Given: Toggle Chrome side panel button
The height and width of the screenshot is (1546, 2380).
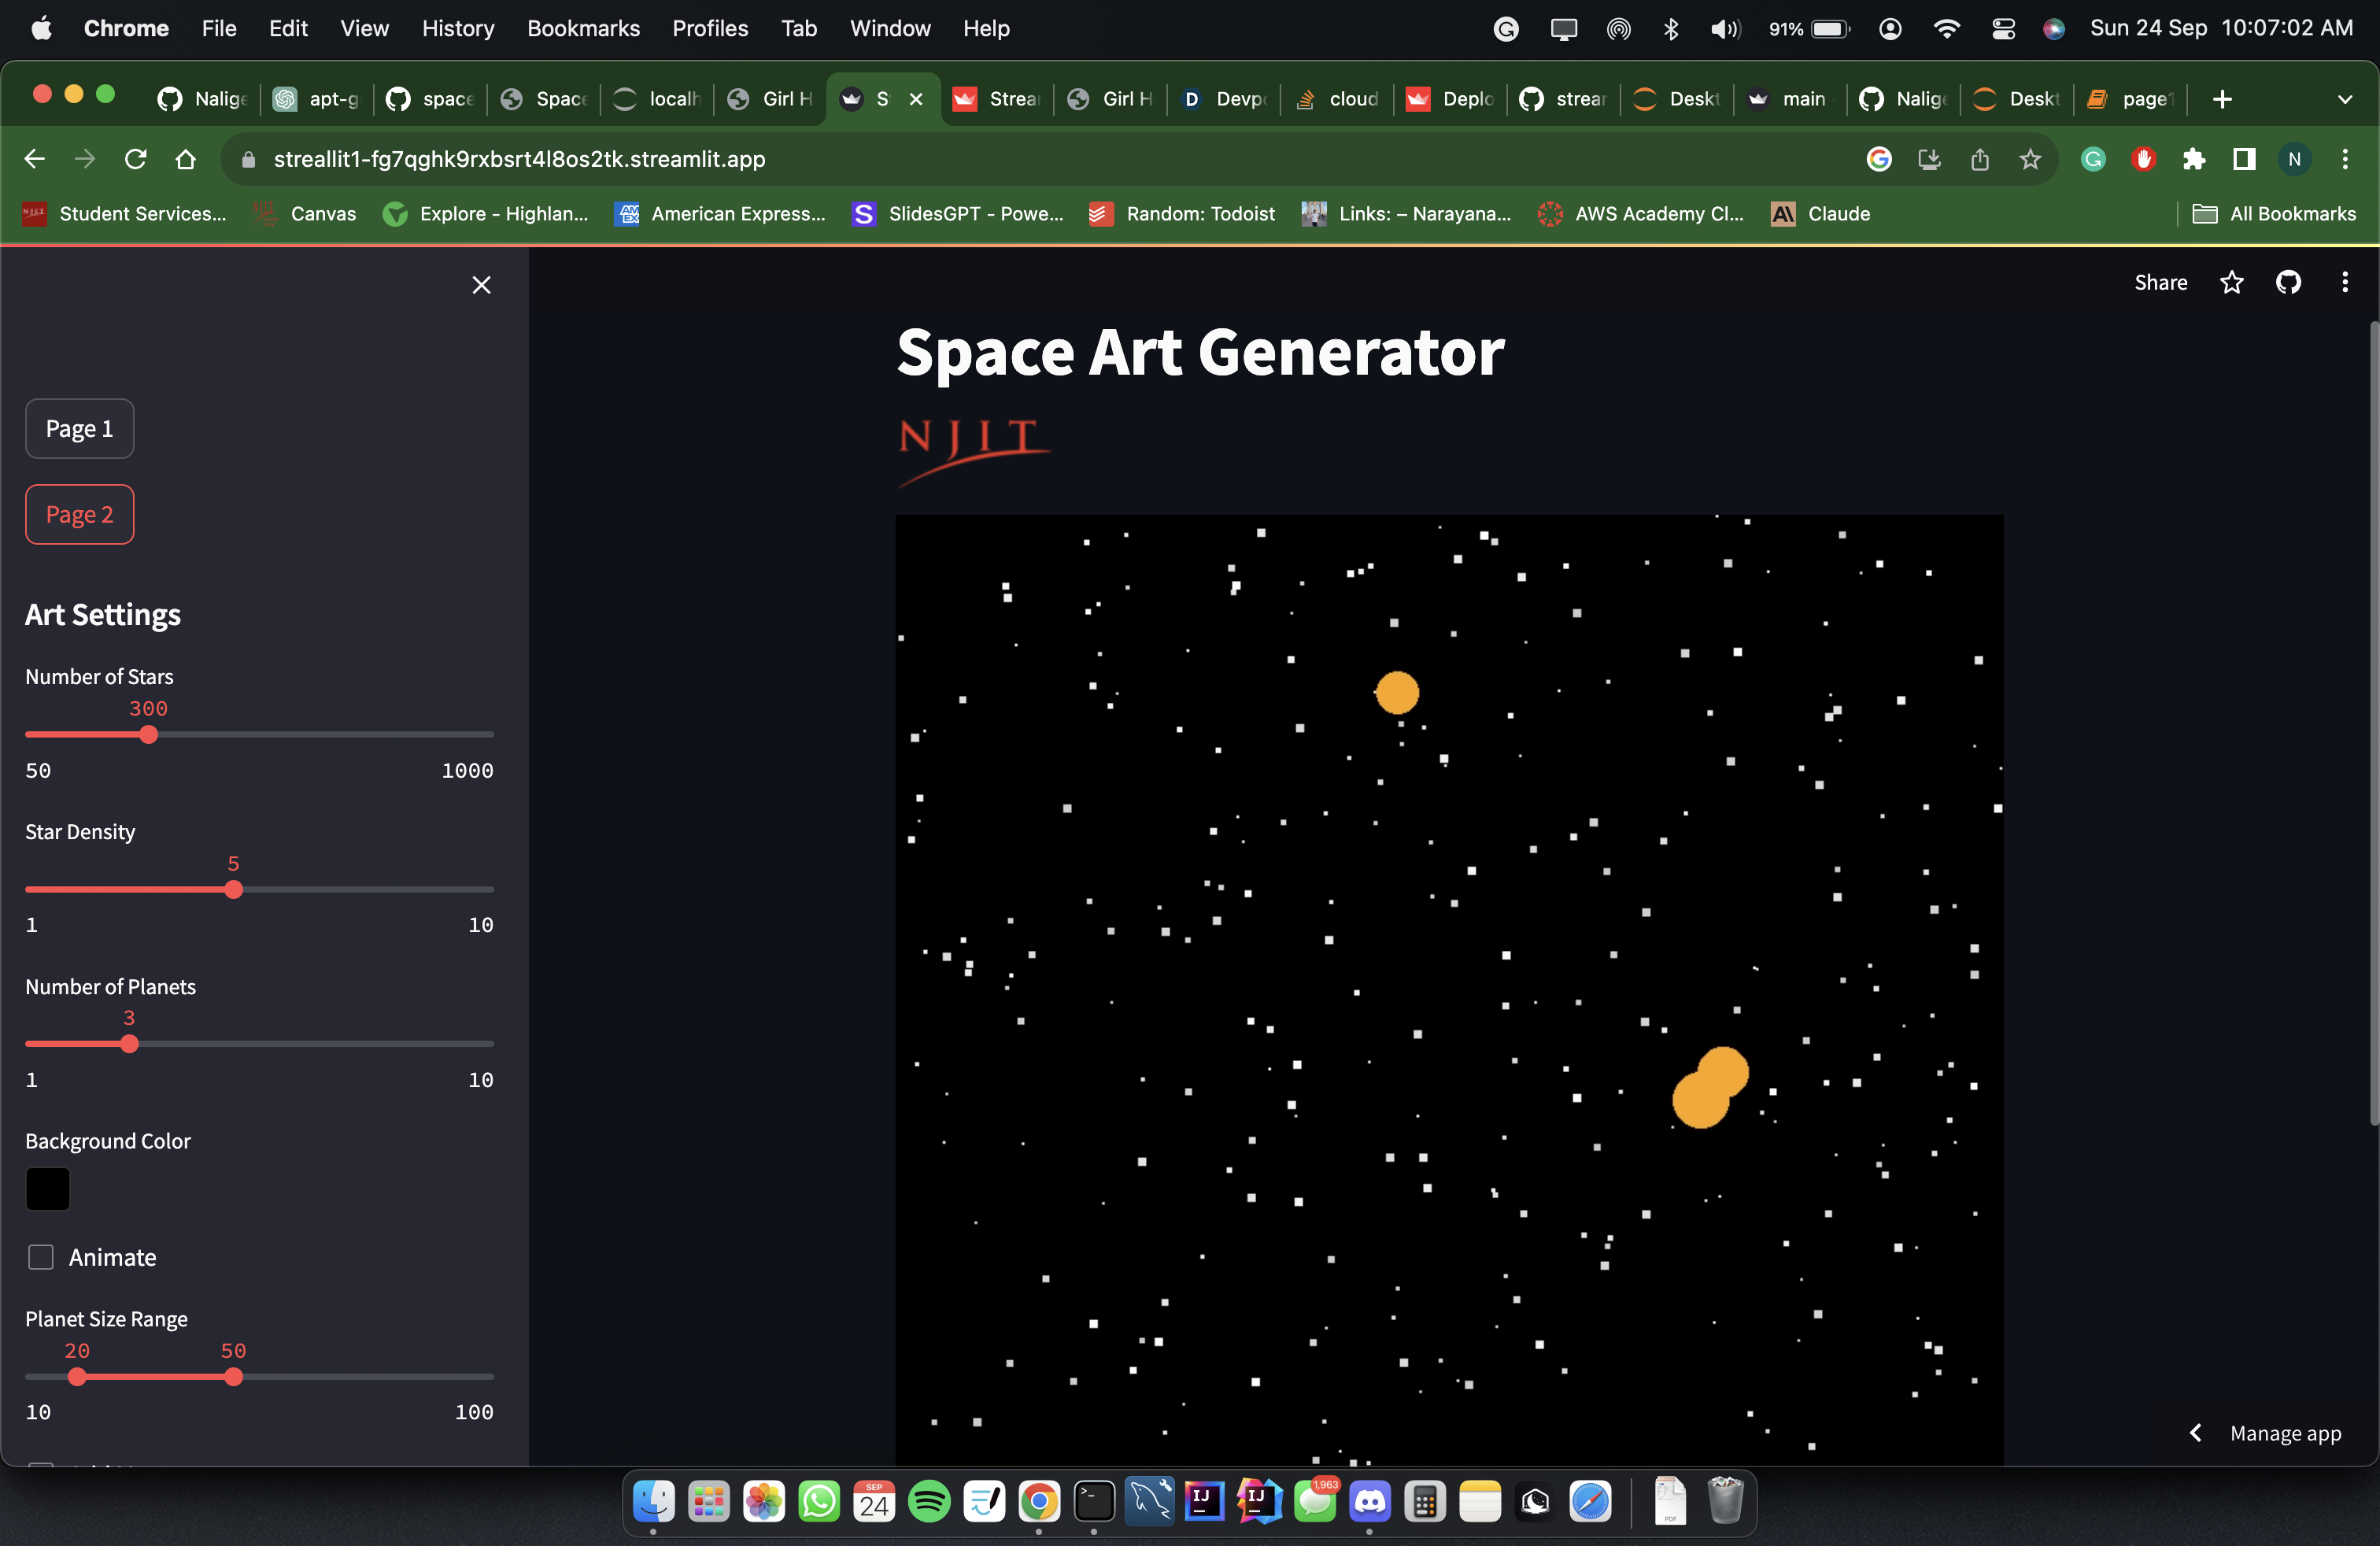Looking at the screenshot, I should click(x=2243, y=159).
